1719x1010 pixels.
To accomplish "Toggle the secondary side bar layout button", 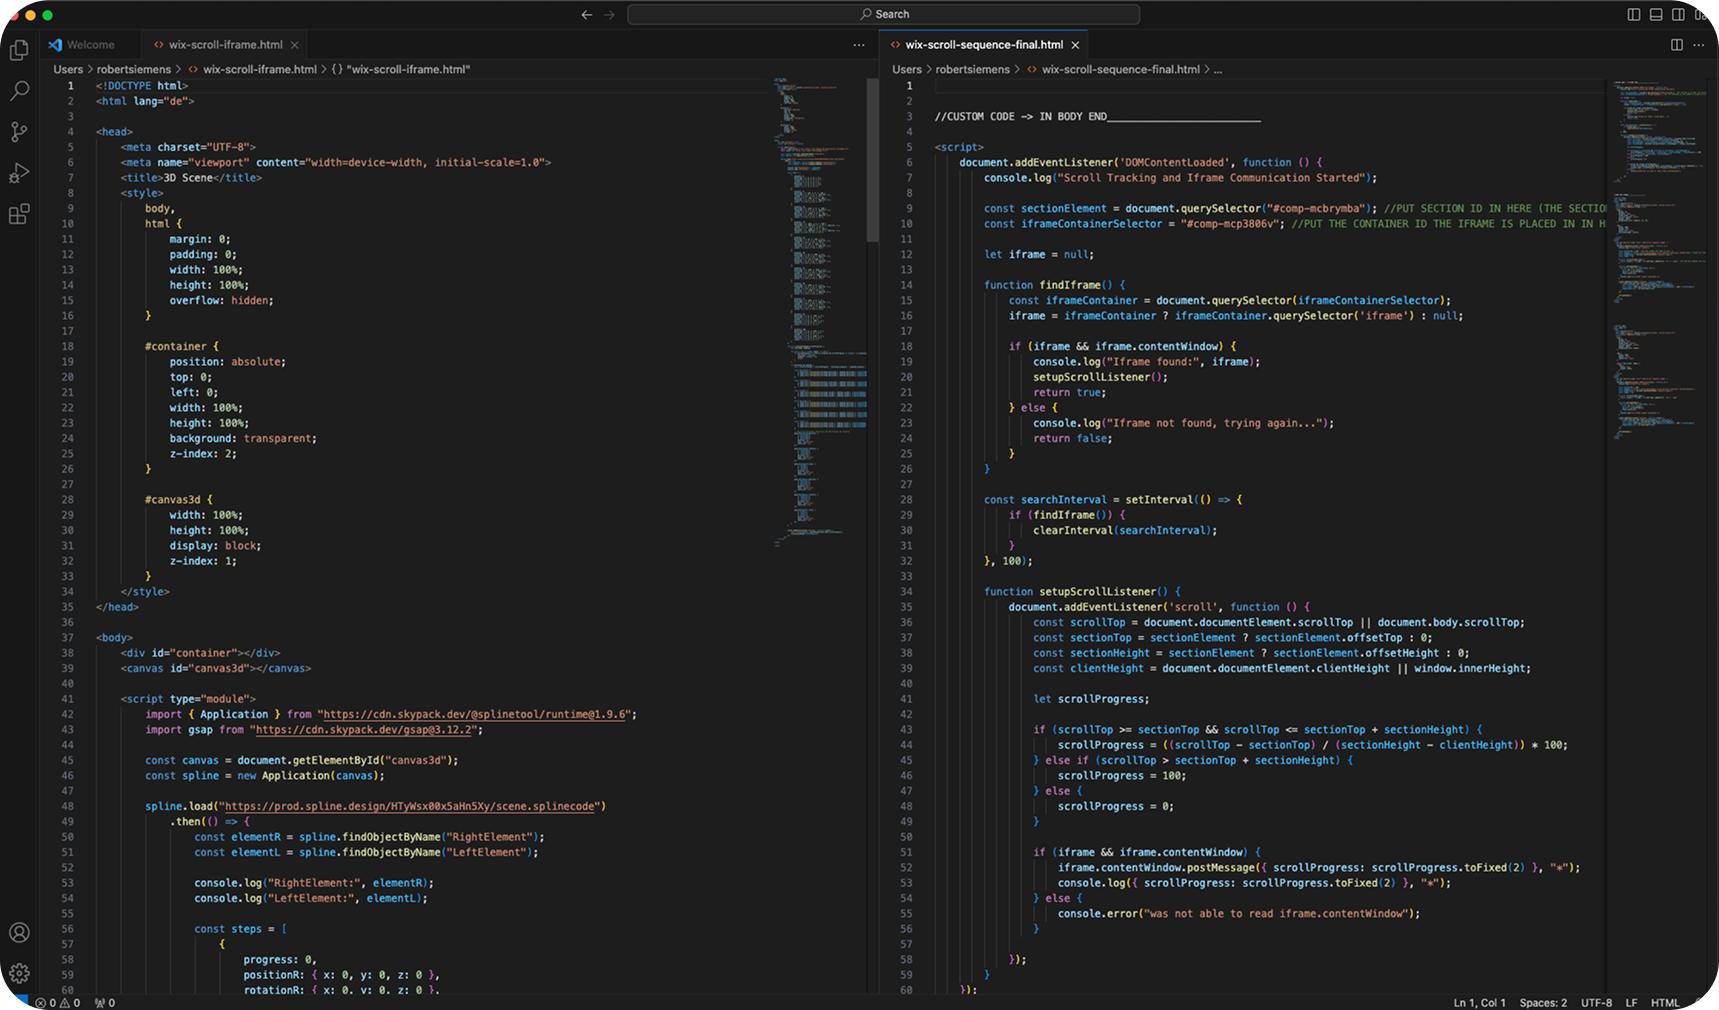I will pos(1678,14).
